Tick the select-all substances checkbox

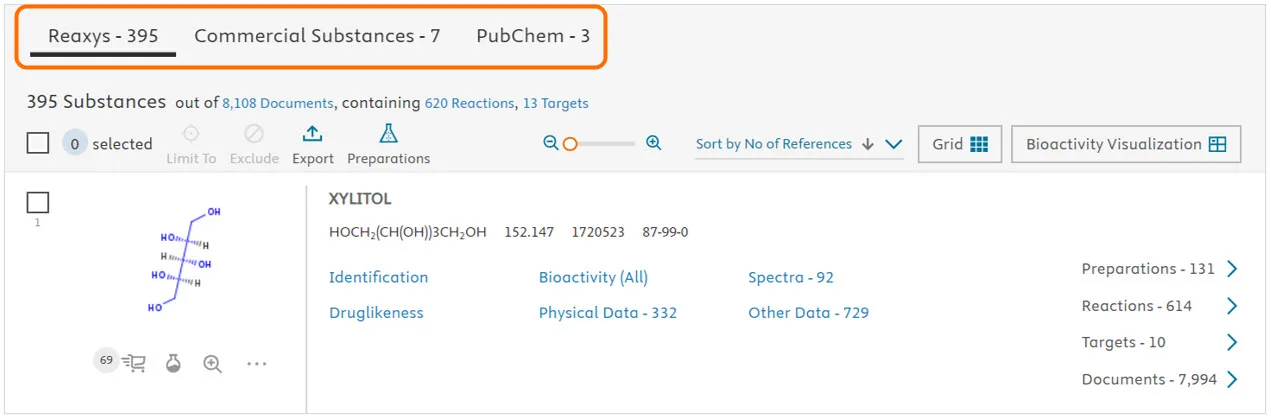pos(38,144)
